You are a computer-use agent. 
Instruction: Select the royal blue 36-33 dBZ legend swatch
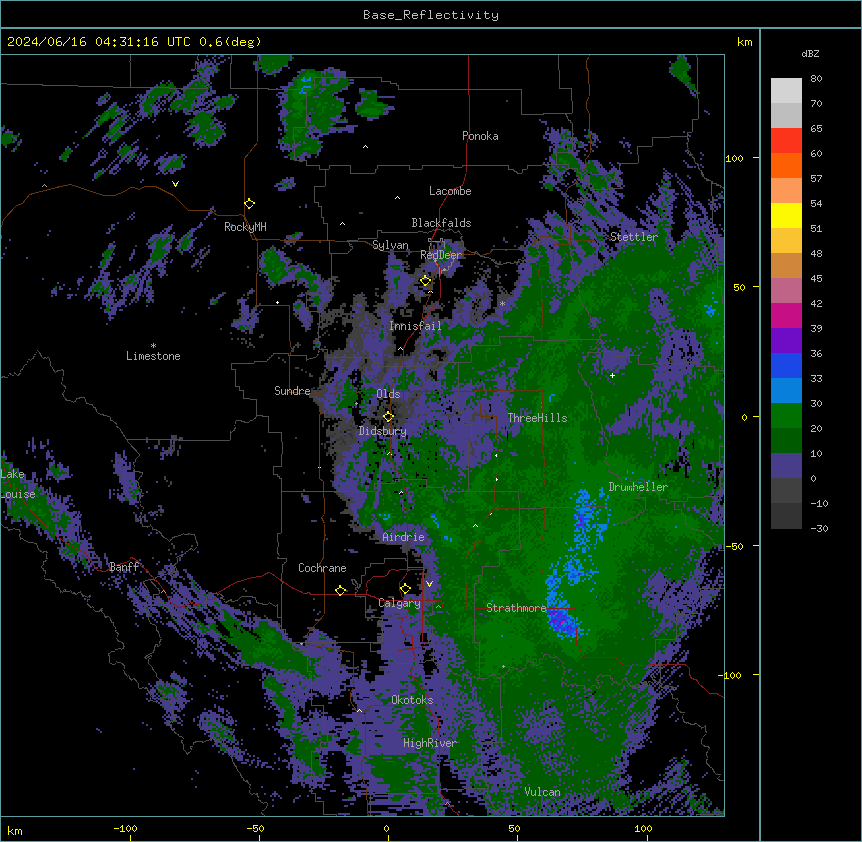[x=786, y=366]
